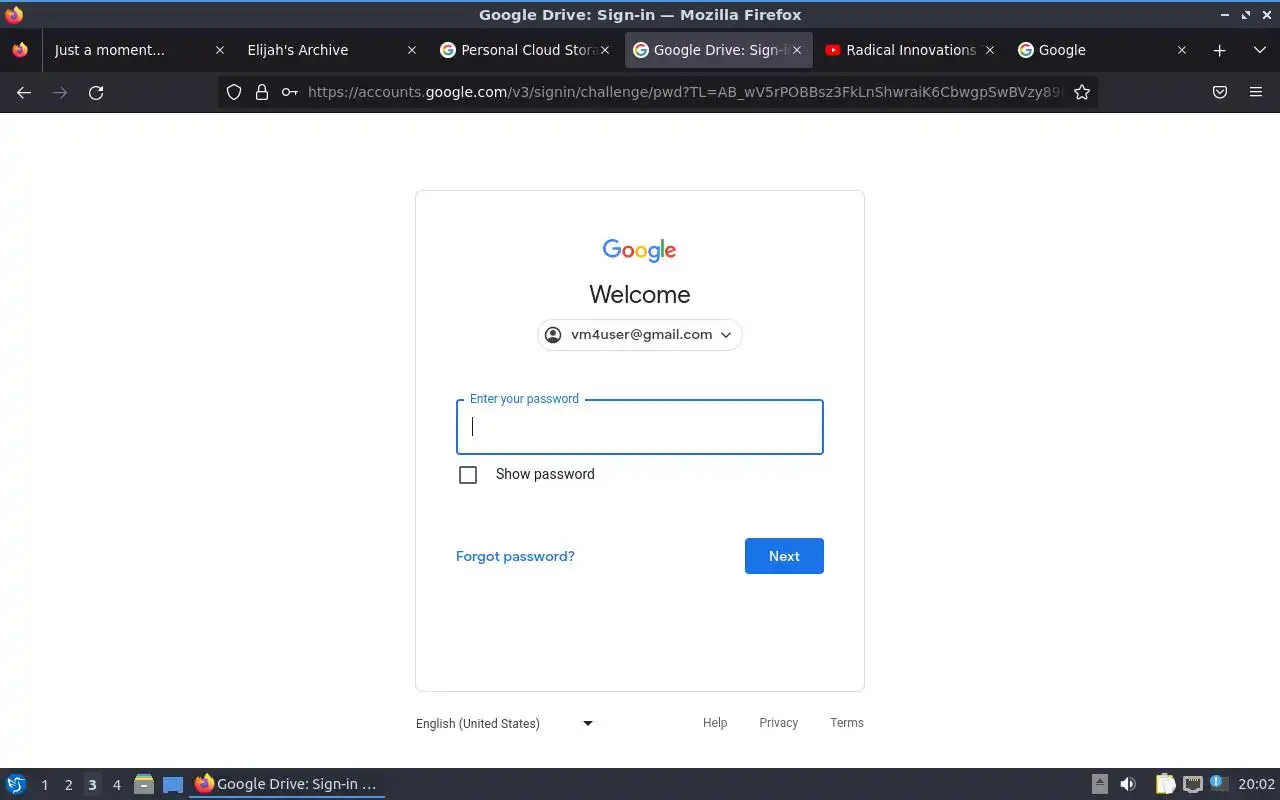
Task: Click the saved logins key icon
Action: [289, 92]
